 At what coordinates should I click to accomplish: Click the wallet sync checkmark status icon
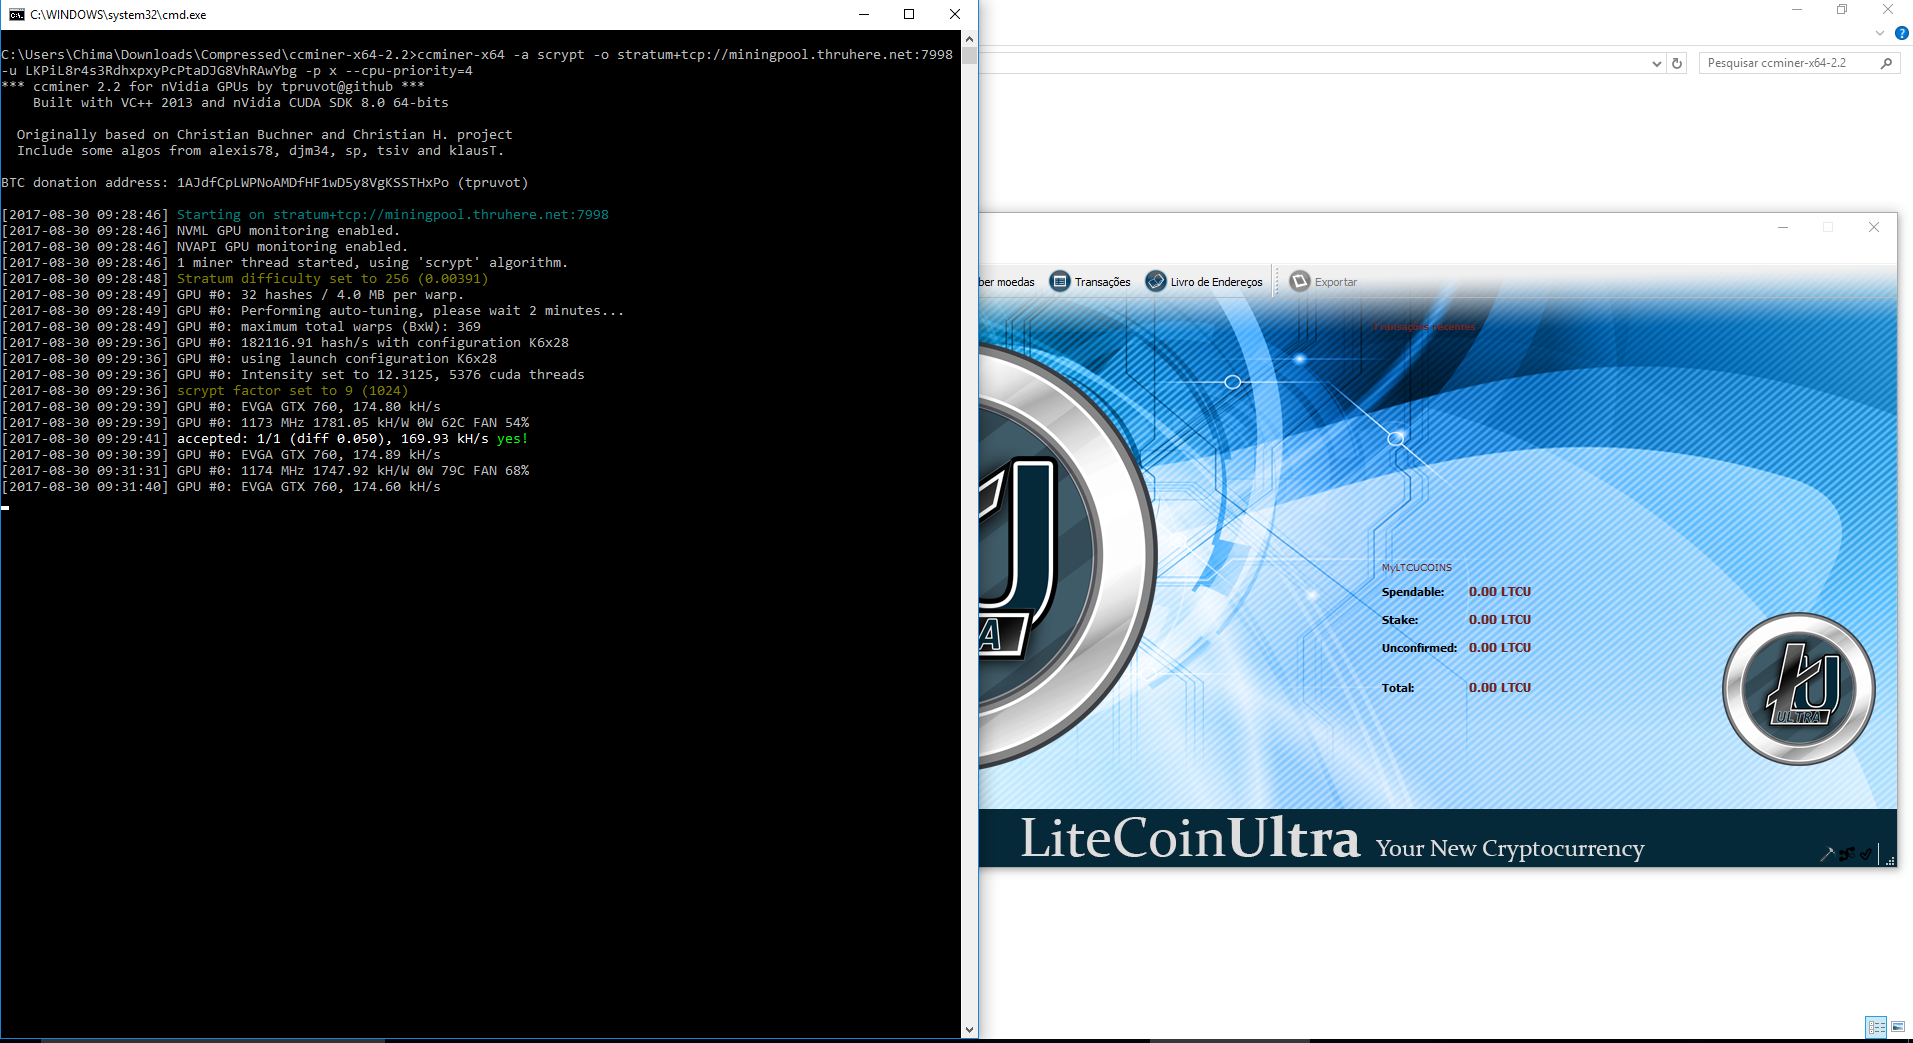[x=1866, y=854]
